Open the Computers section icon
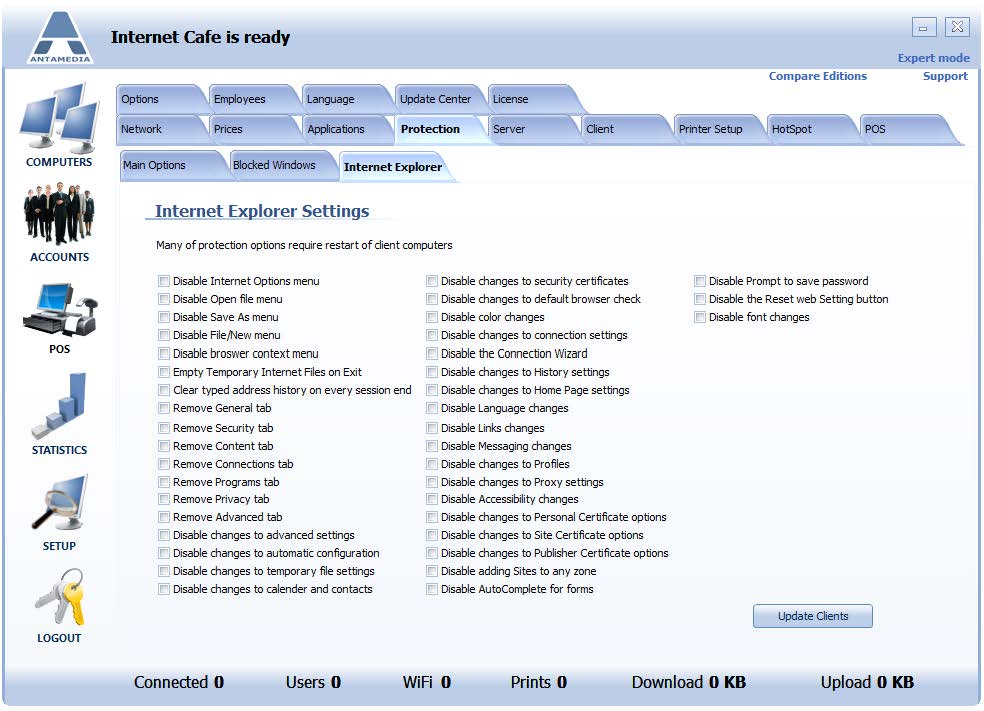This screenshot has width=984, height=711. pyautogui.click(x=59, y=119)
